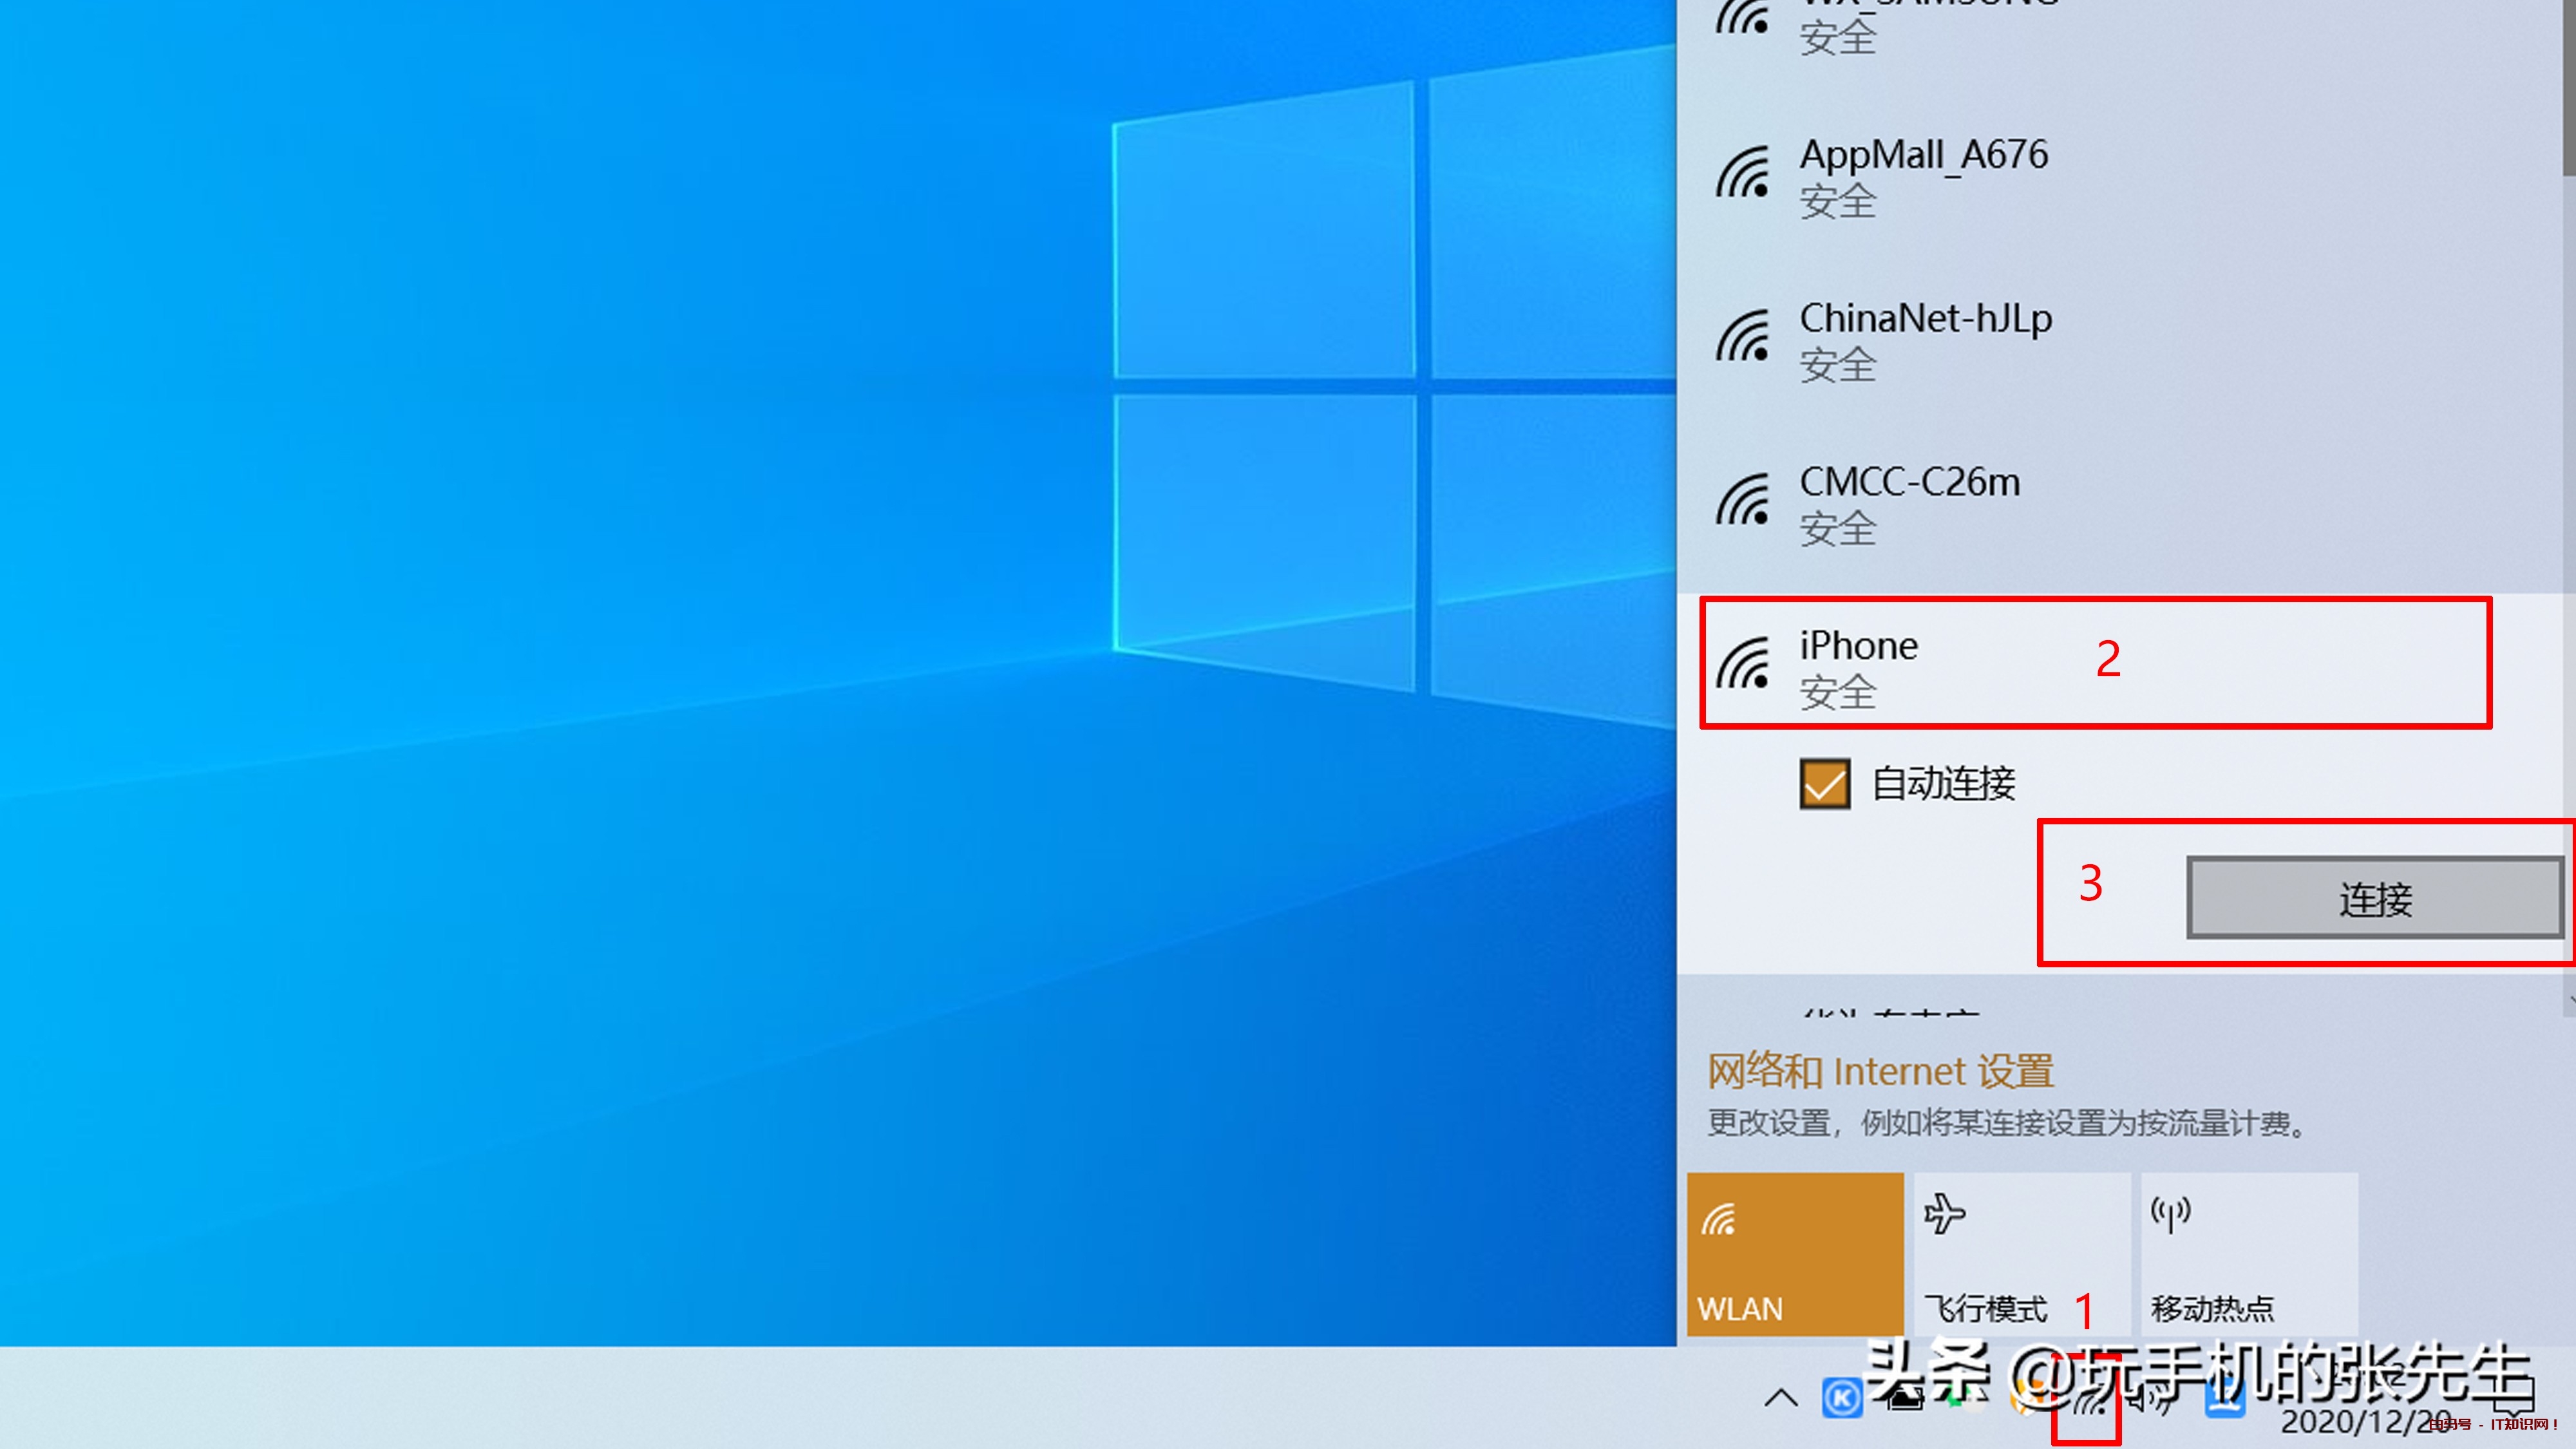The height and width of the screenshot is (1449, 2576).
Task: Click the taskbar date 2020/12/20
Action: pos(2365,1422)
